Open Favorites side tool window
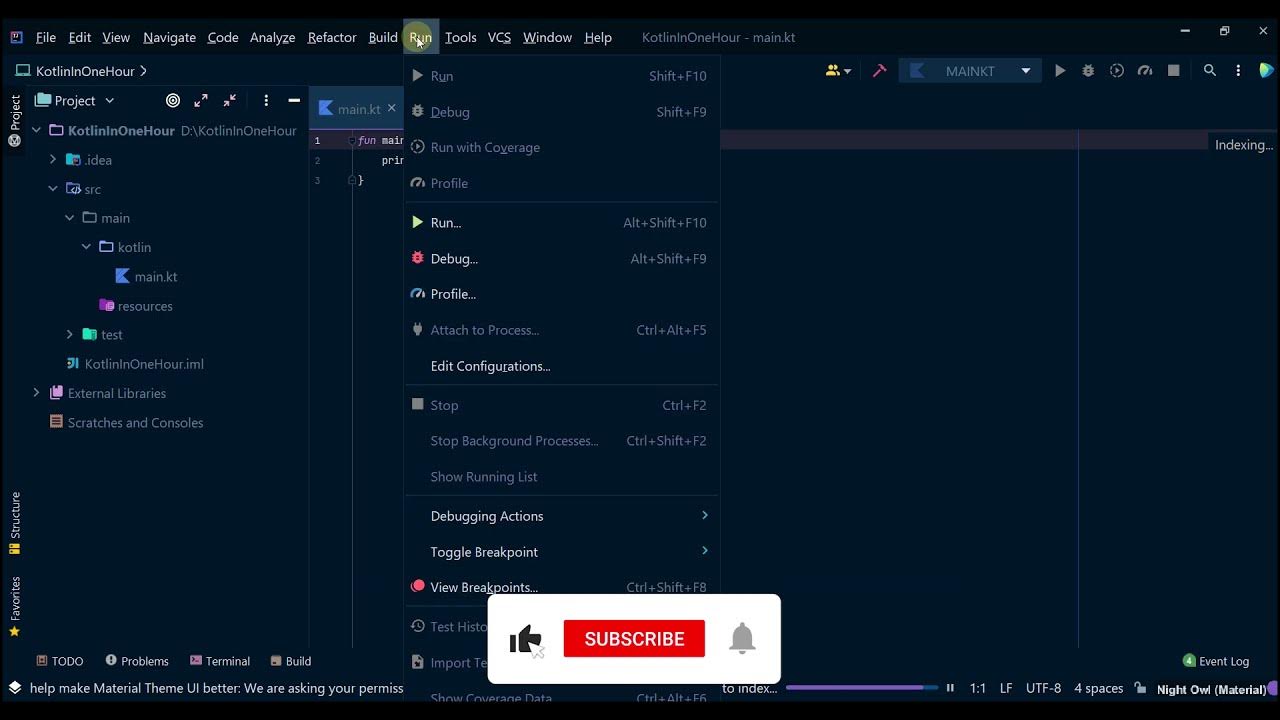The width and height of the screenshot is (1280, 720). [x=15, y=607]
